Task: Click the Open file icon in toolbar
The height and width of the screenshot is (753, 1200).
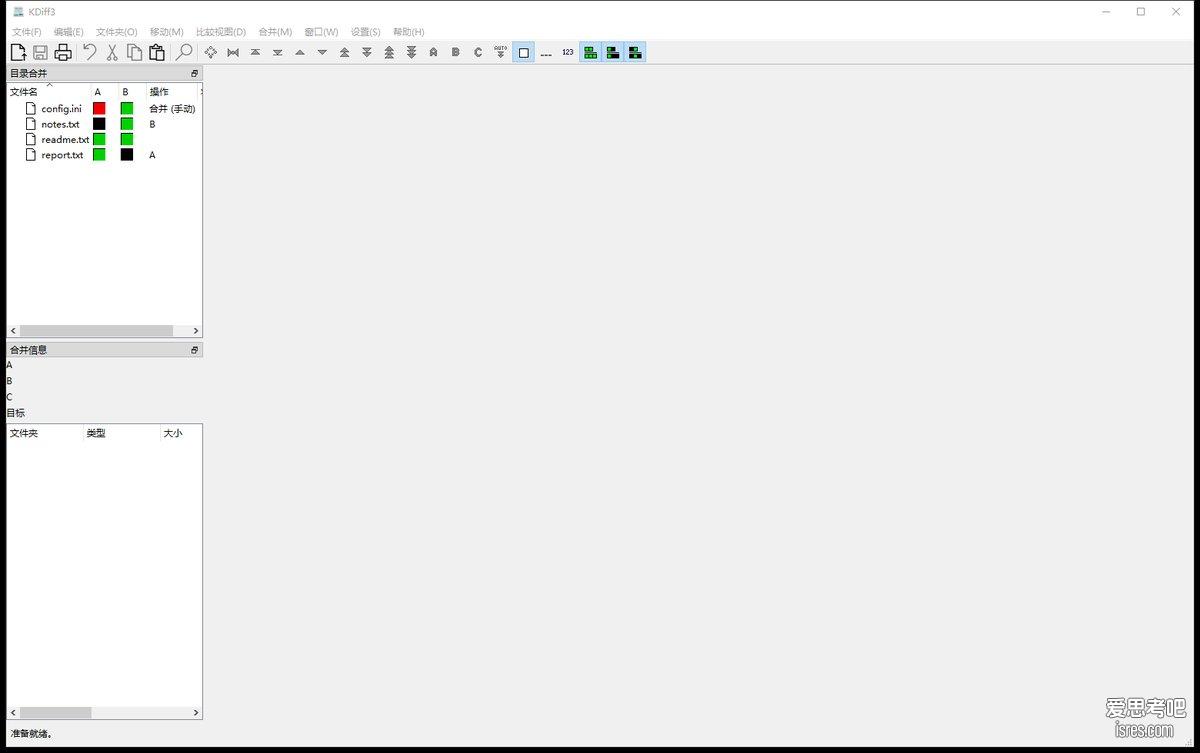Action: click(18, 52)
